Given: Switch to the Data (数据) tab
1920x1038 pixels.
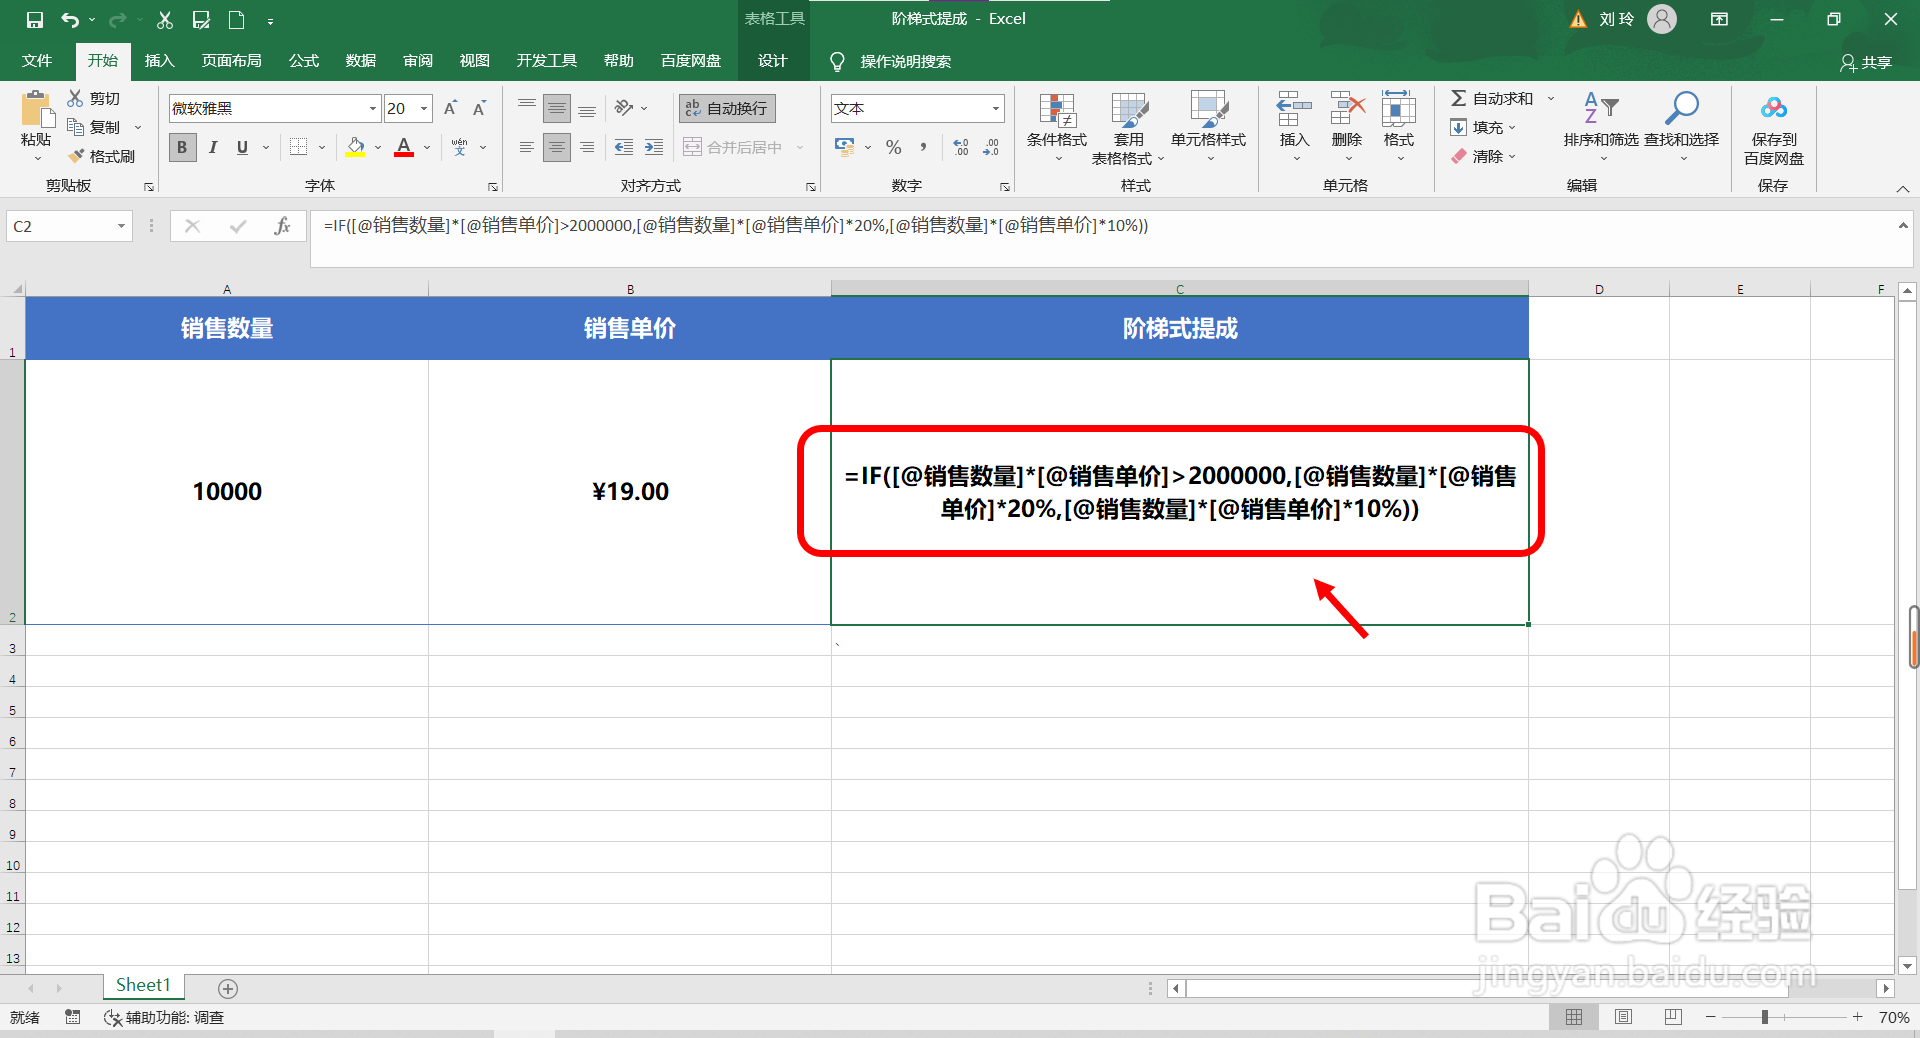Looking at the screenshot, I should coord(360,61).
